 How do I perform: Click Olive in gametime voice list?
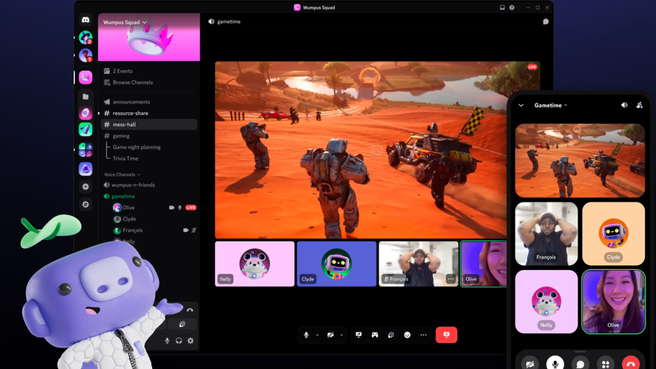pyautogui.click(x=124, y=208)
